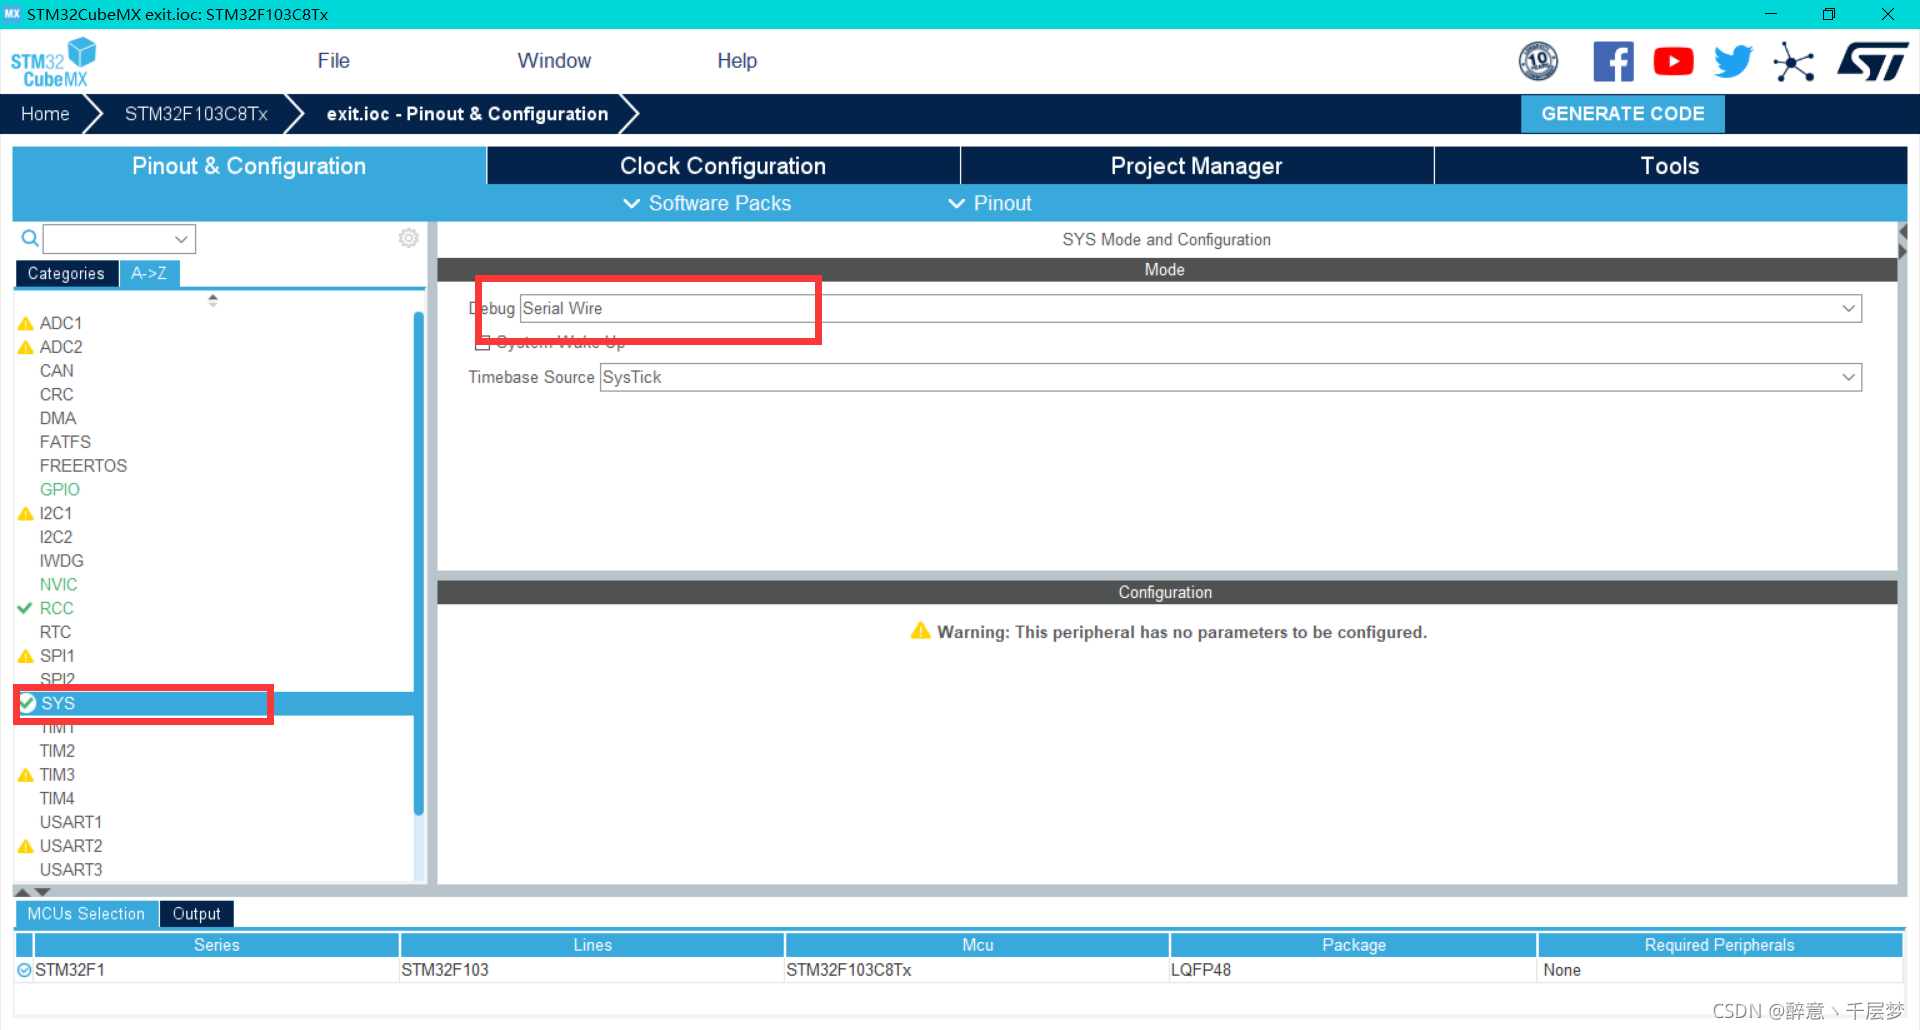Switch to Tools tab
The width and height of the screenshot is (1920, 1030).
click(x=1670, y=166)
